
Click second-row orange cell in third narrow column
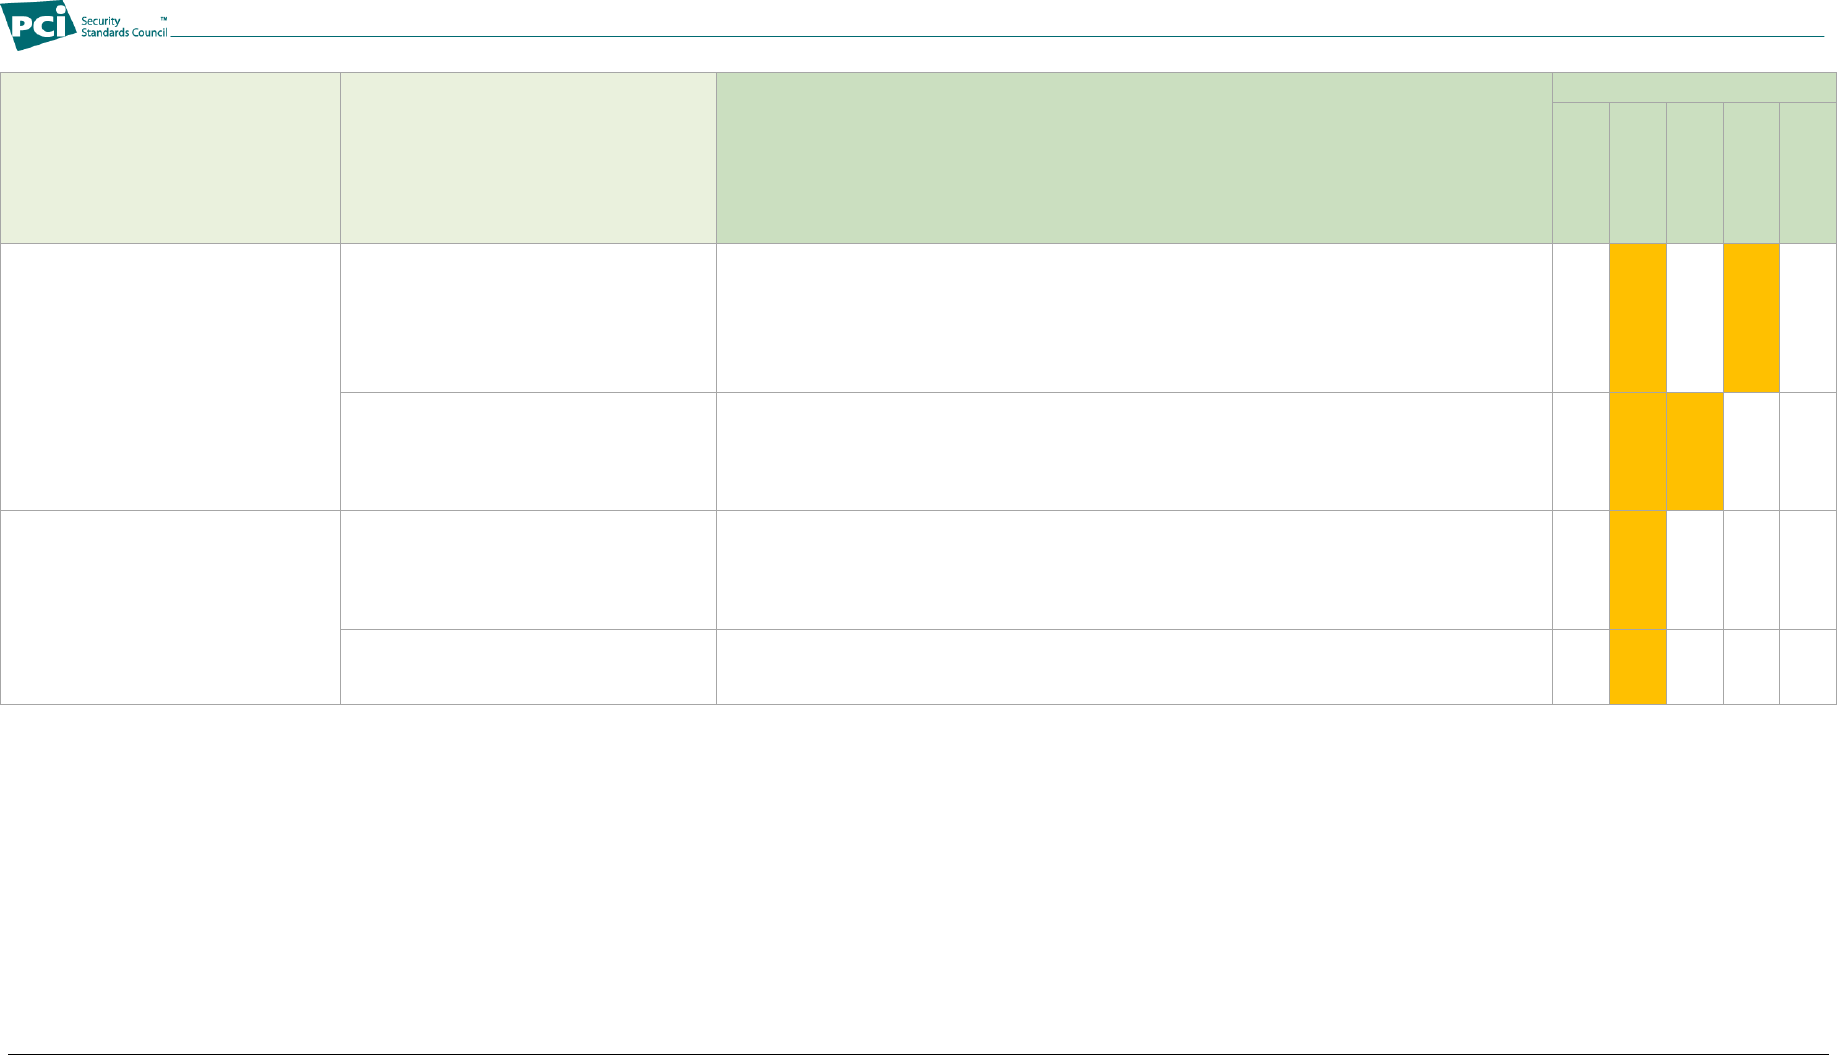[1695, 452]
